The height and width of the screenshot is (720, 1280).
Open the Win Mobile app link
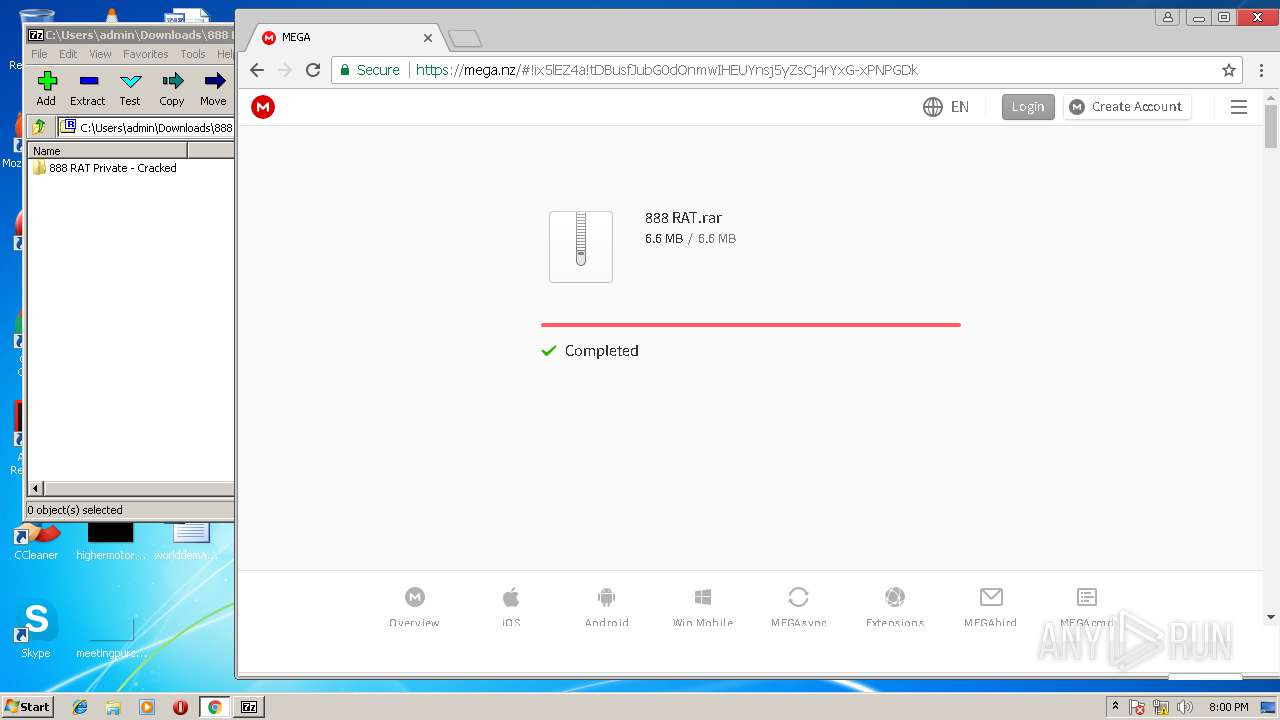pos(703,607)
